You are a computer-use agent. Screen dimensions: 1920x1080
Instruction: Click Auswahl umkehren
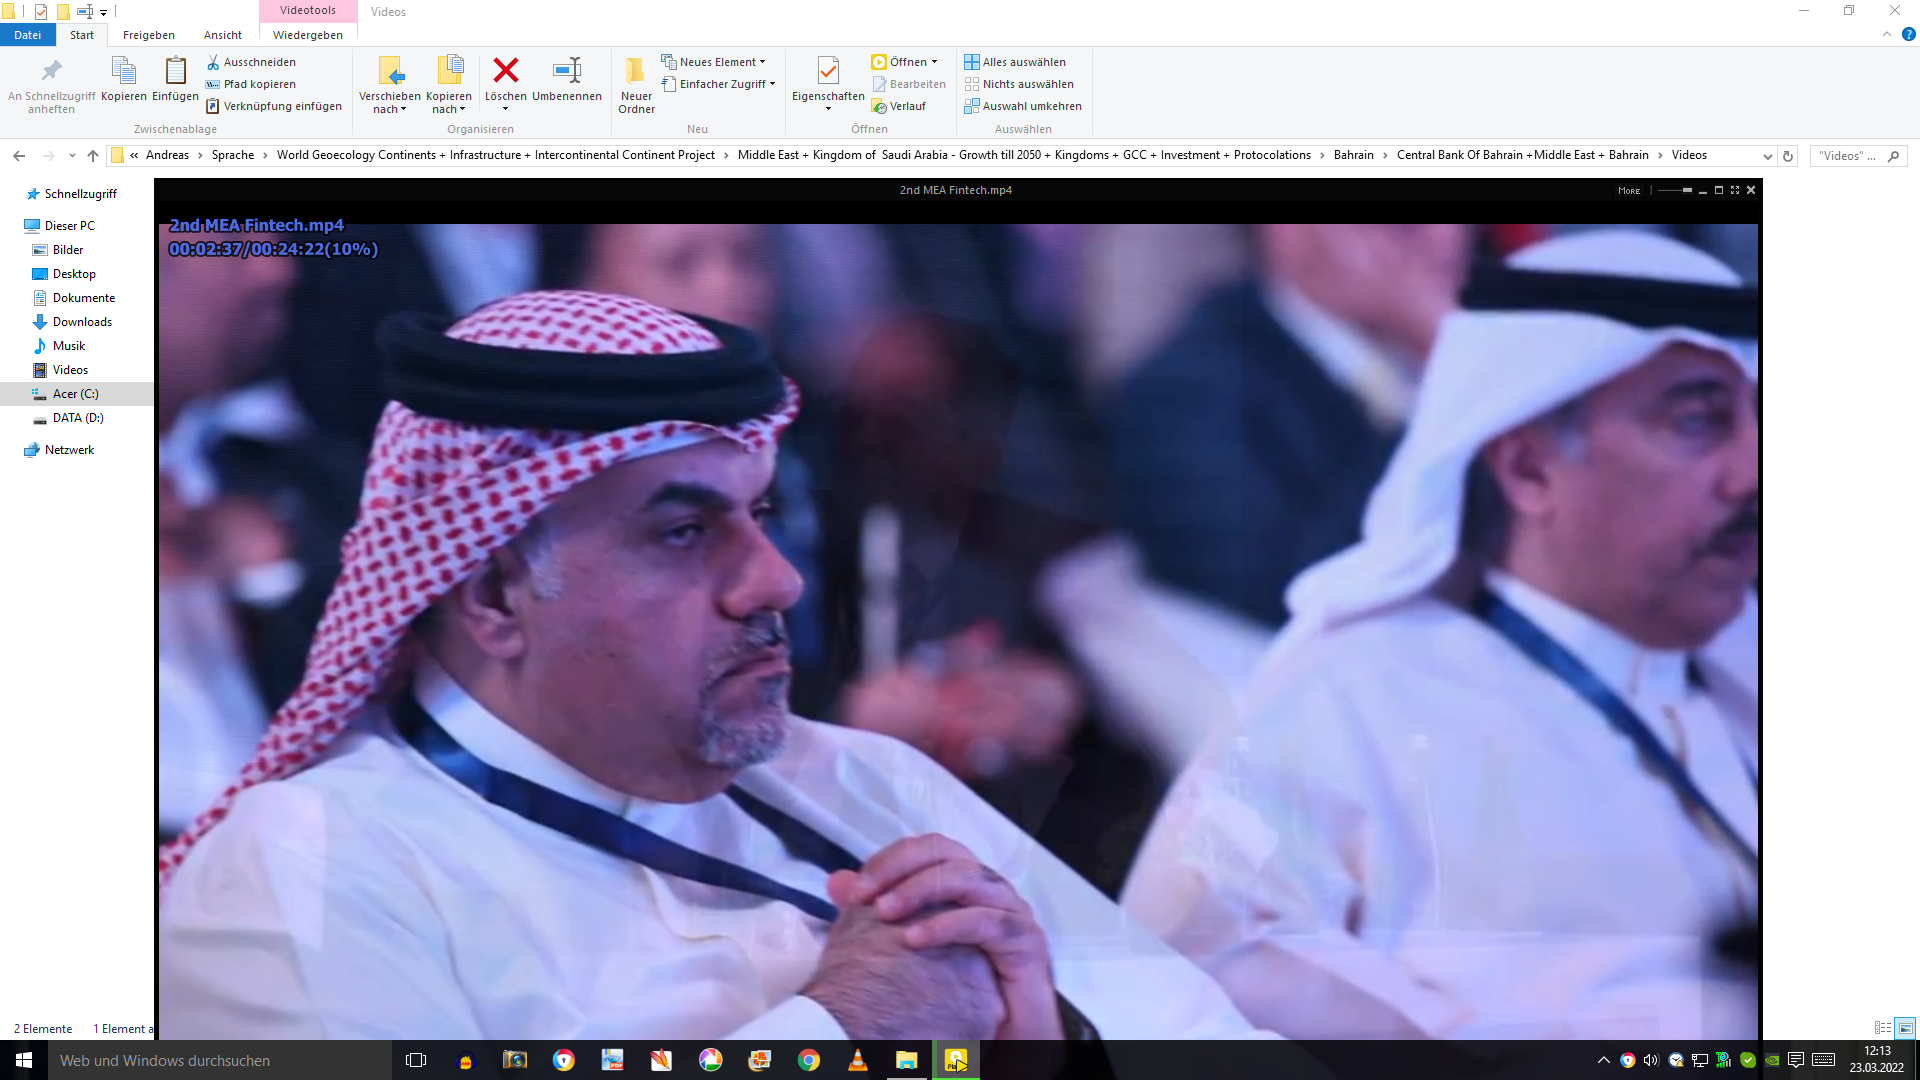pos(1023,106)
